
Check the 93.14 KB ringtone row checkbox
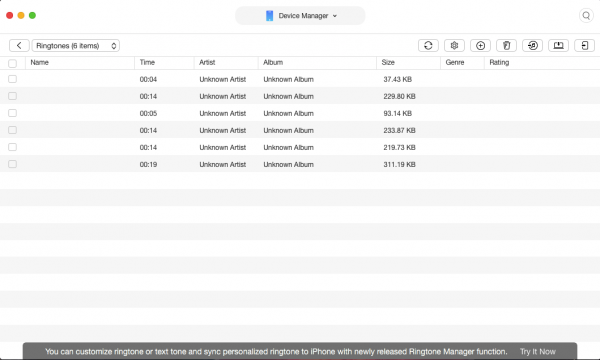pyautogui.click(x=12, y=113)
